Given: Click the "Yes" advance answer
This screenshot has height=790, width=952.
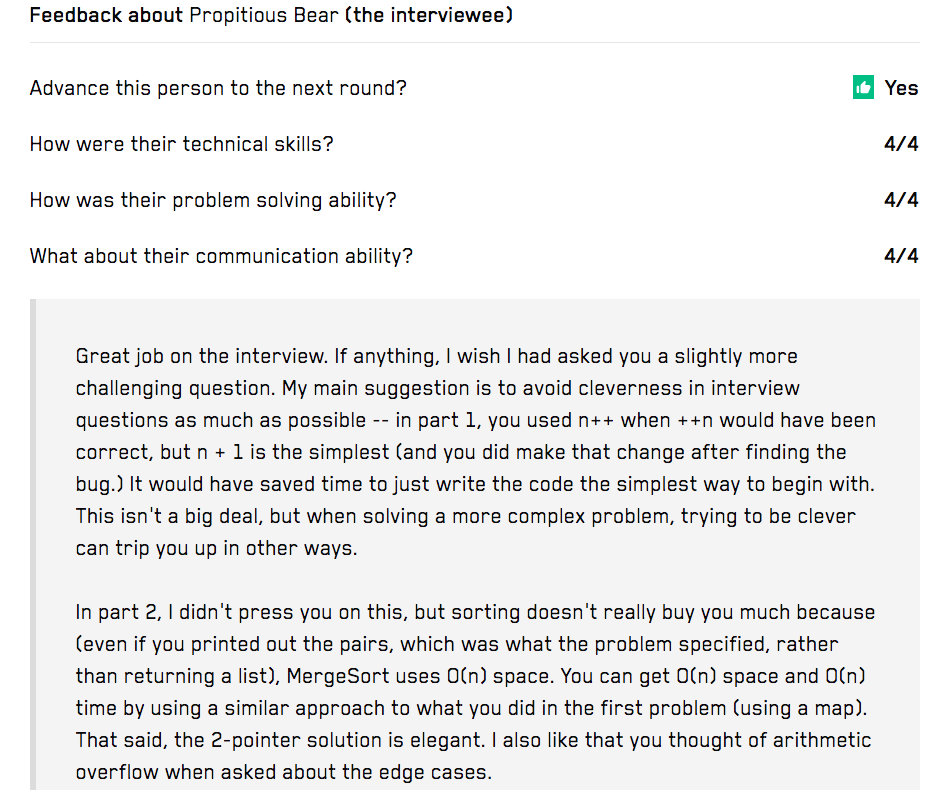Looking at the screenshot, I should point(901,88).
